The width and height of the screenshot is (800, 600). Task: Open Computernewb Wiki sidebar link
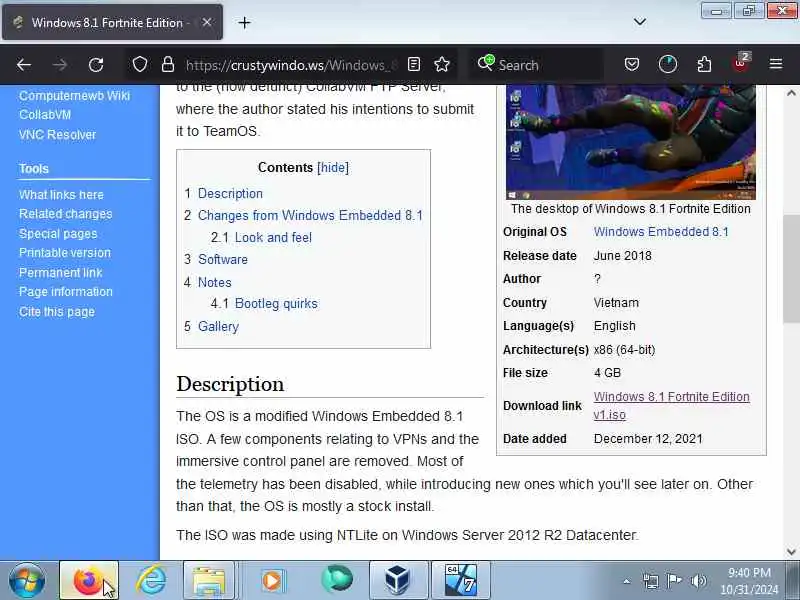coord(74,95)
